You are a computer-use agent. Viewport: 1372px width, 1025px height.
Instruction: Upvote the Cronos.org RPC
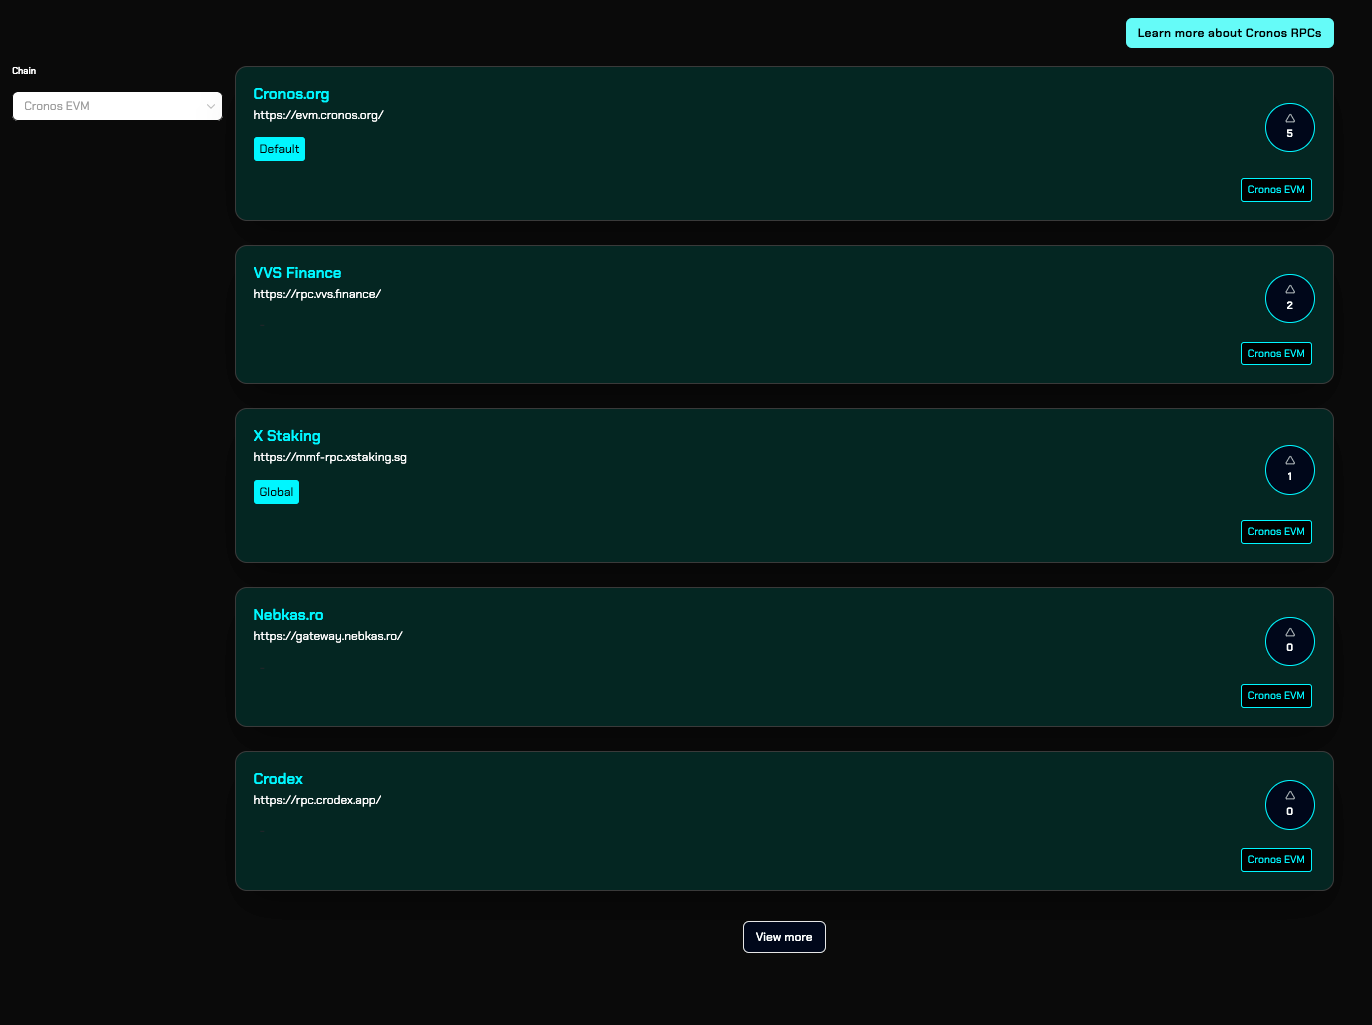click(1289, 127)
